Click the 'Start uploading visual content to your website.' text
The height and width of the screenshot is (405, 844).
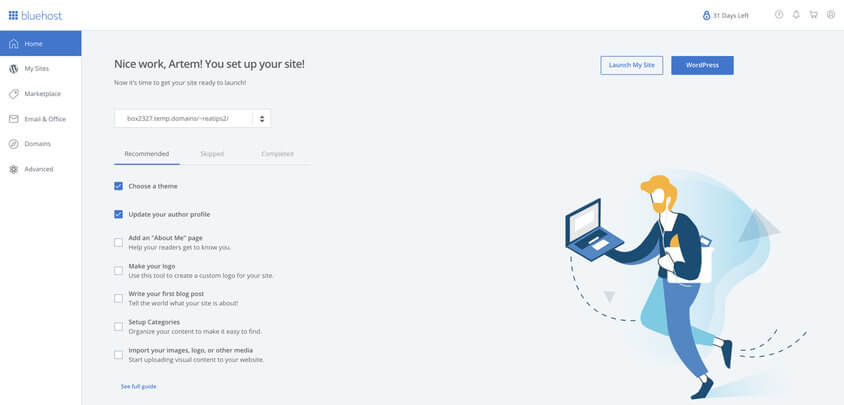click(196, 360)
